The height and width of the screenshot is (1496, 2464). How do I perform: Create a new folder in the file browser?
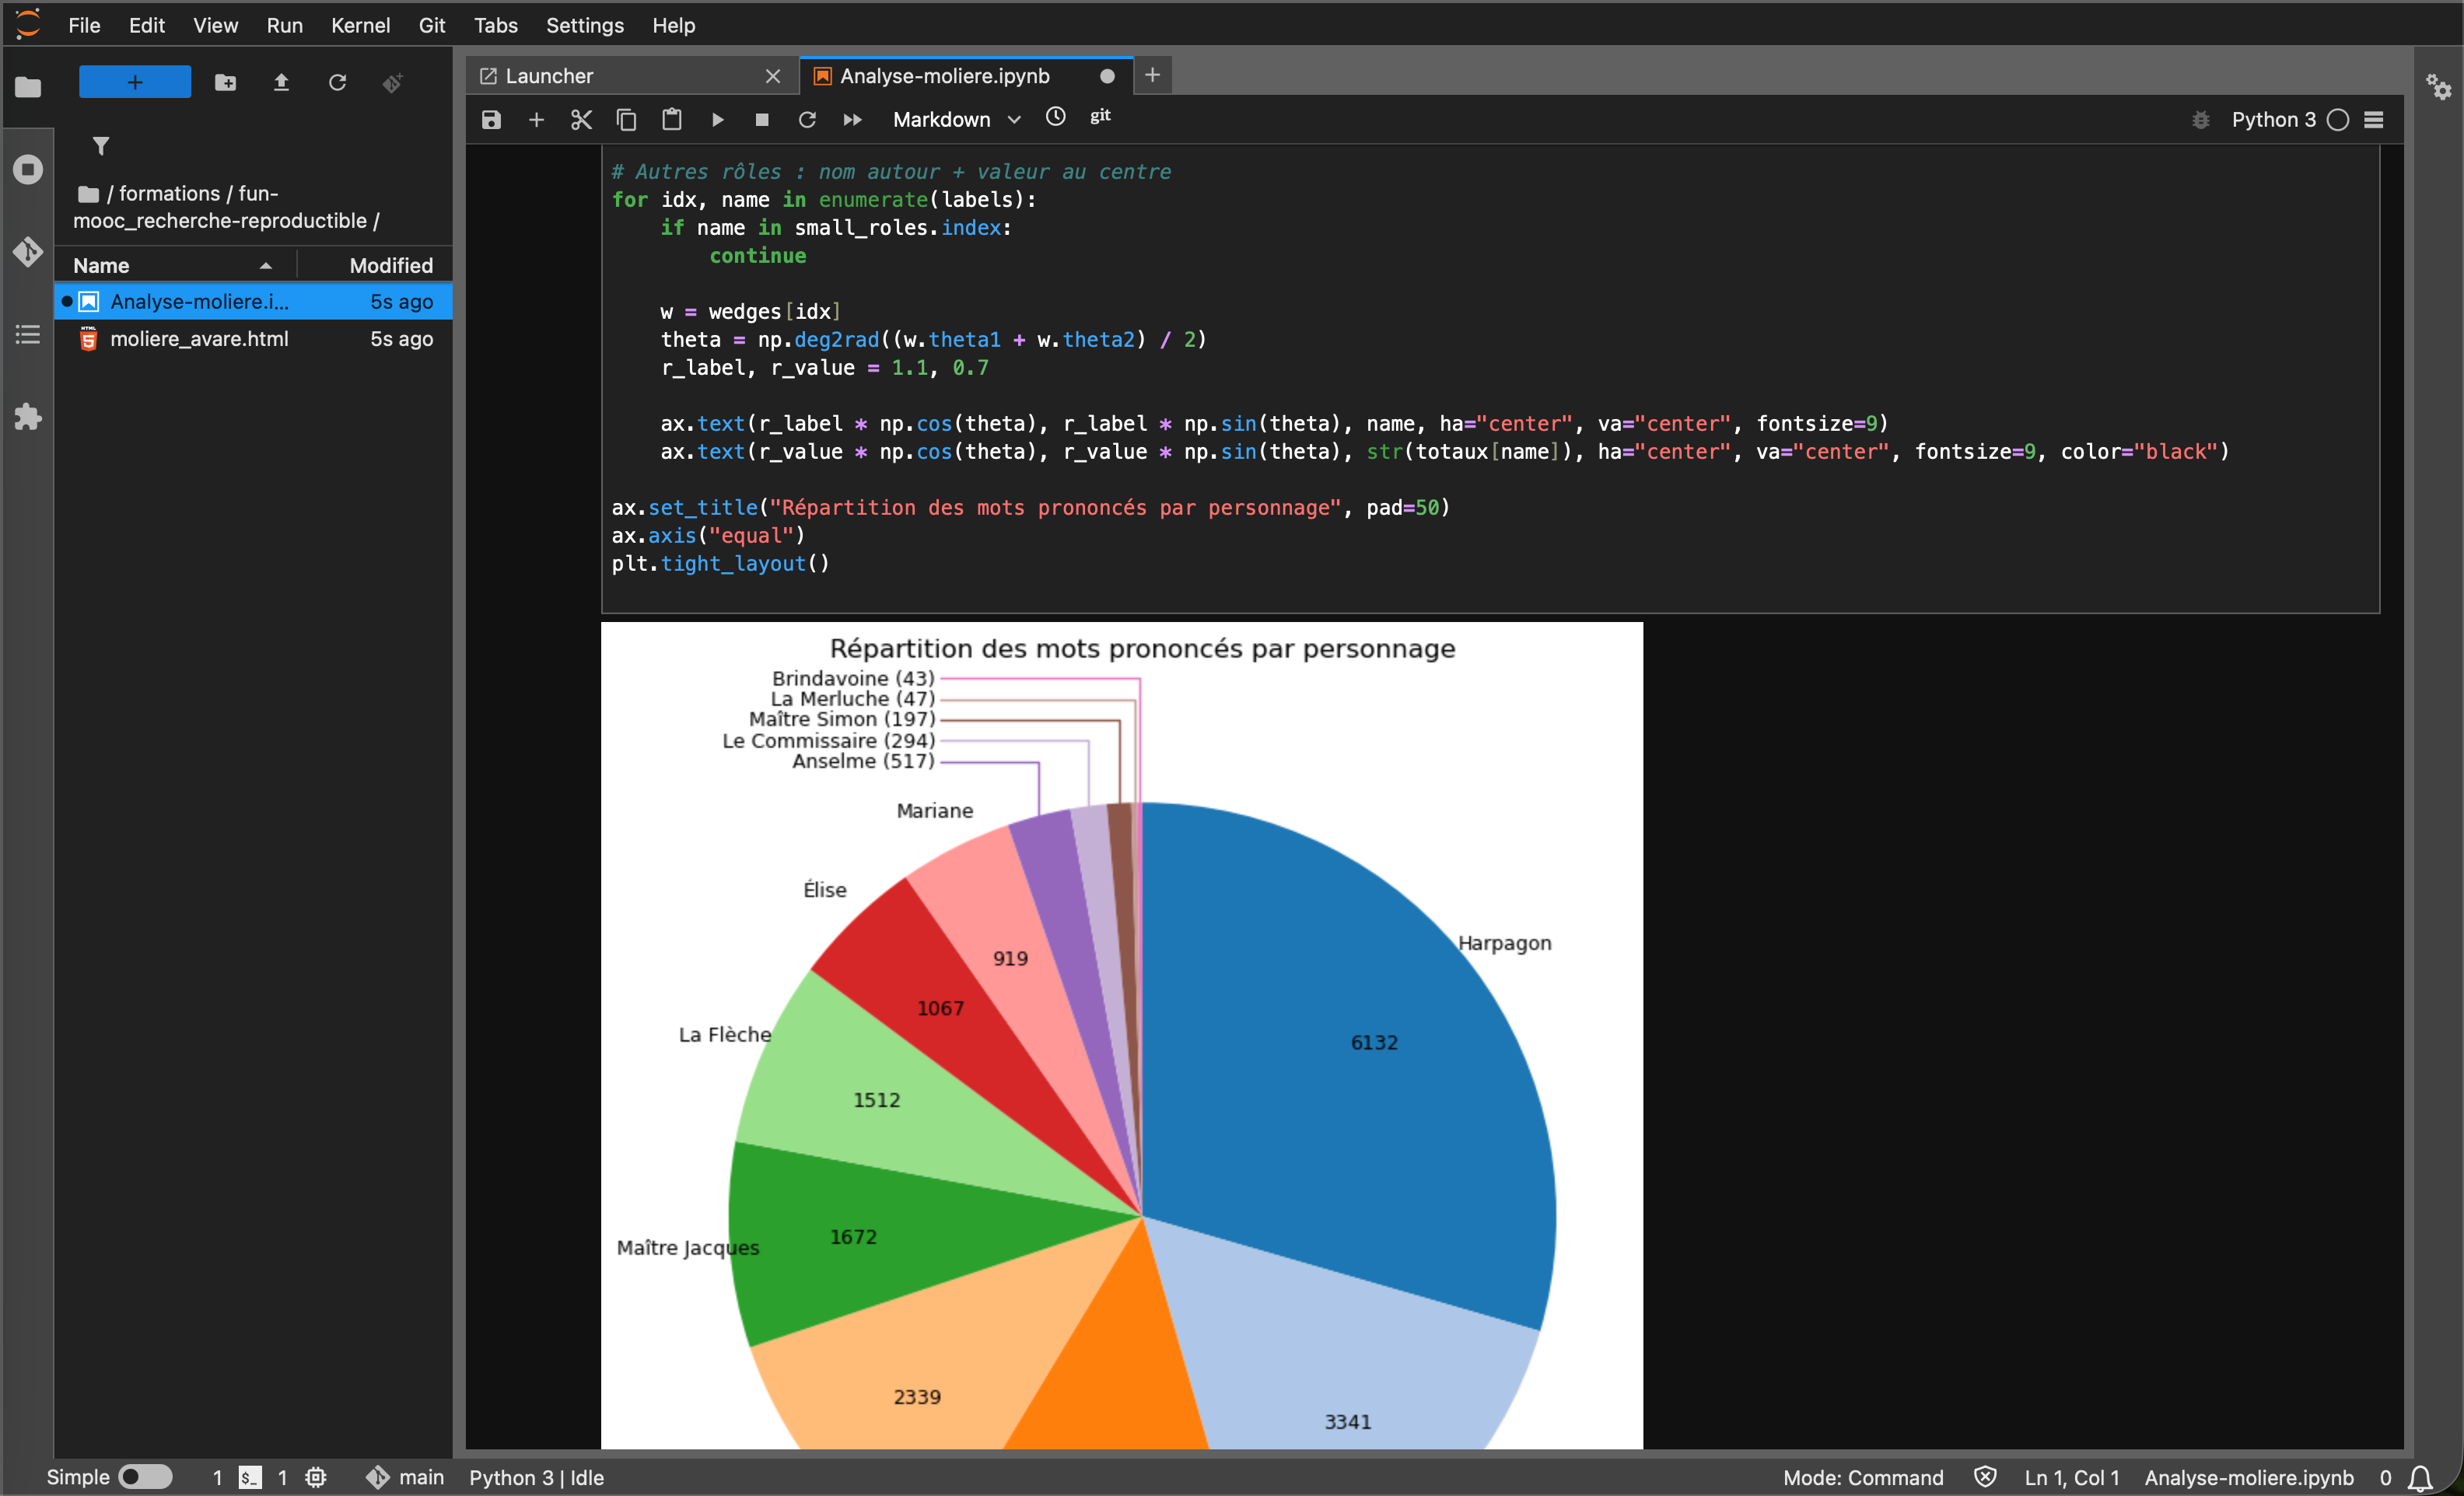(x=225, y=83)
